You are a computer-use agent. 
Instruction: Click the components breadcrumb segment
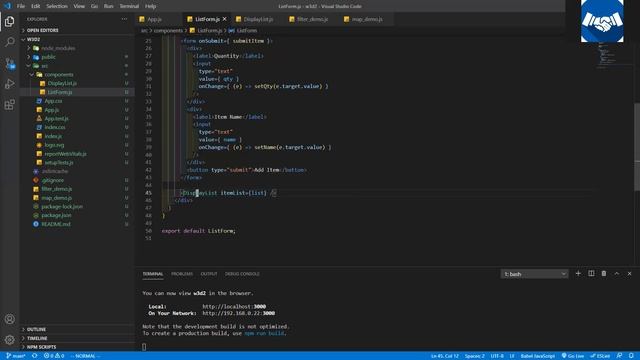click(168, 31)
